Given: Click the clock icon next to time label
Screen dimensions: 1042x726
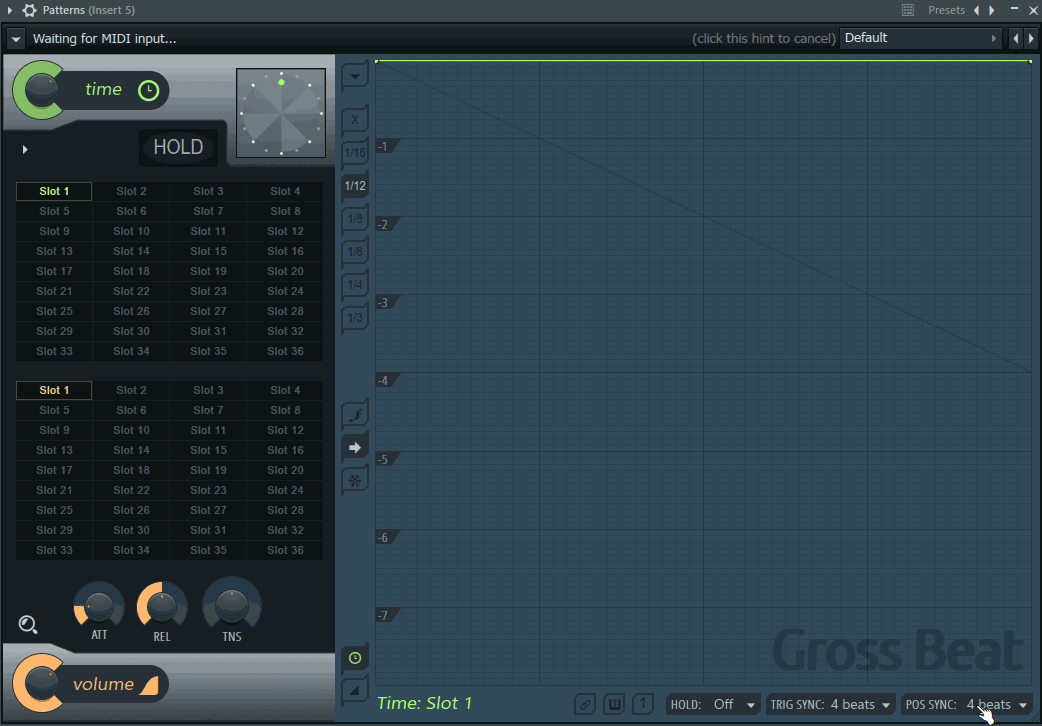Looking at the screenshot, I should (148, 90).
